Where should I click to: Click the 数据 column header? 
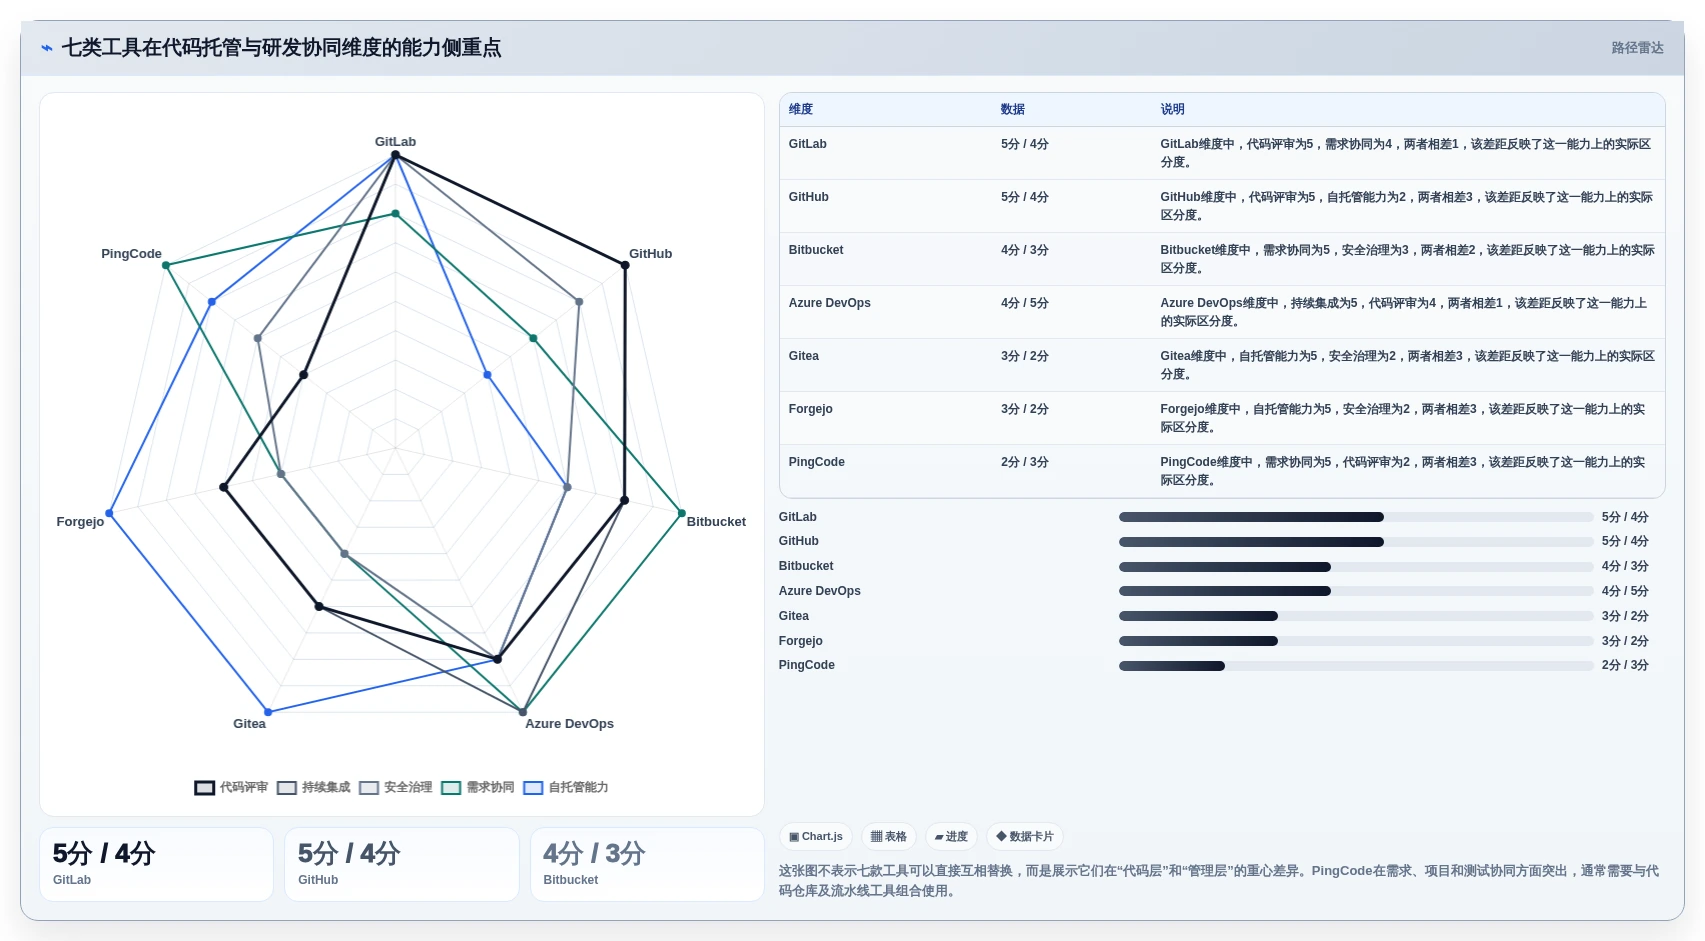pyautogui.click(x=1013, y=110)
